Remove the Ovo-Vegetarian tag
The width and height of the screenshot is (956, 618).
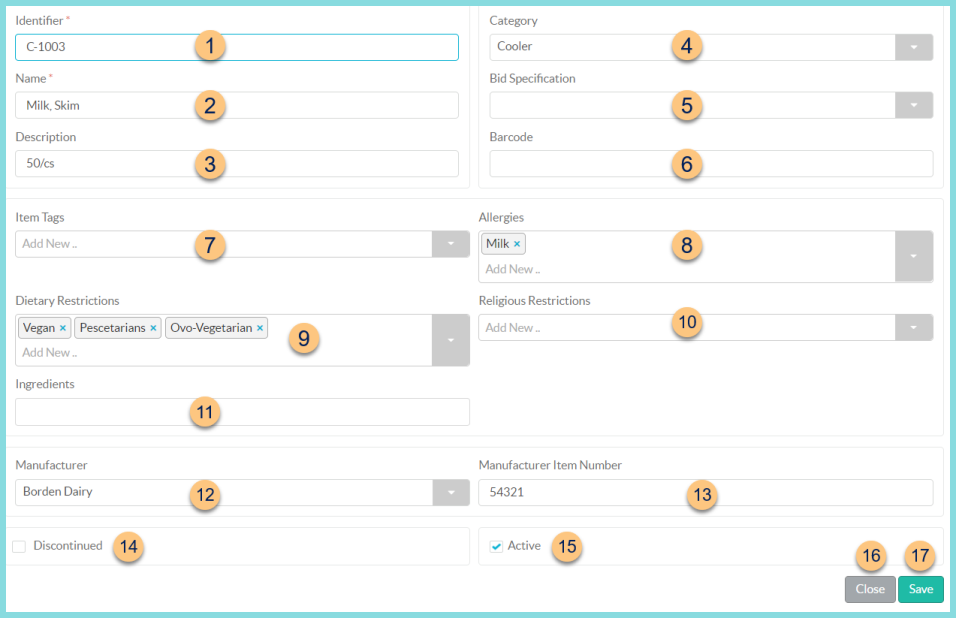coord(260,328)
